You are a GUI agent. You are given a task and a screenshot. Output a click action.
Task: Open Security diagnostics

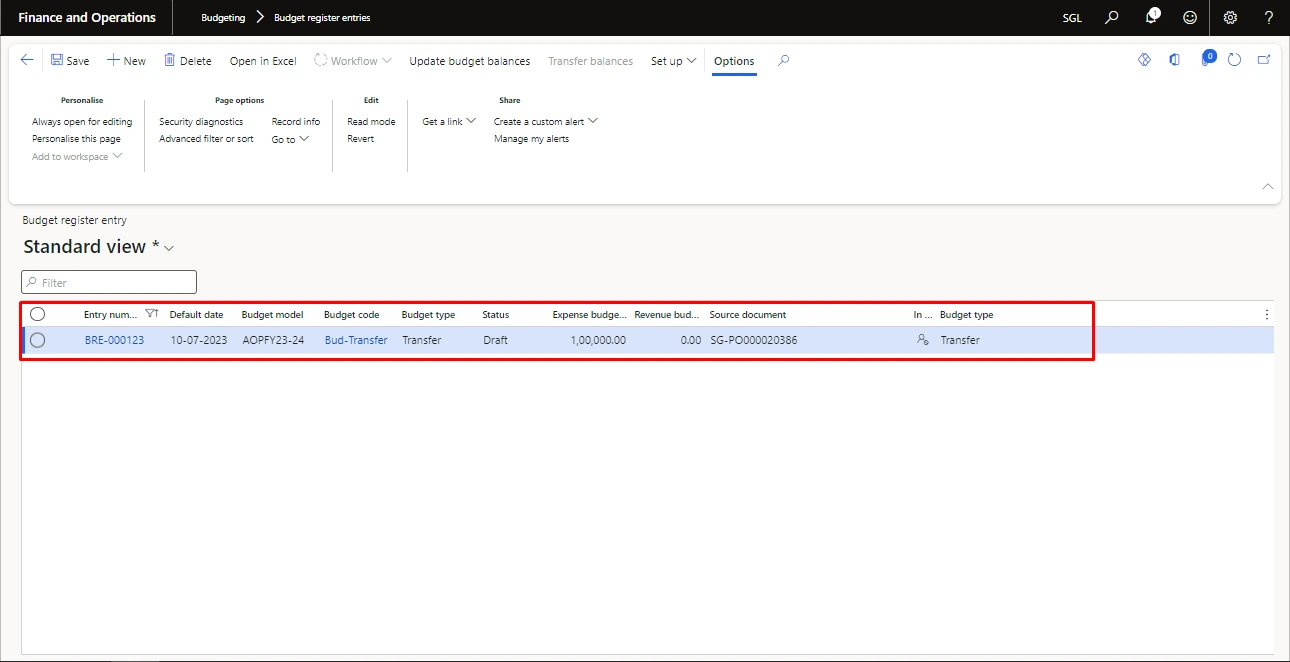coord(201,122)
